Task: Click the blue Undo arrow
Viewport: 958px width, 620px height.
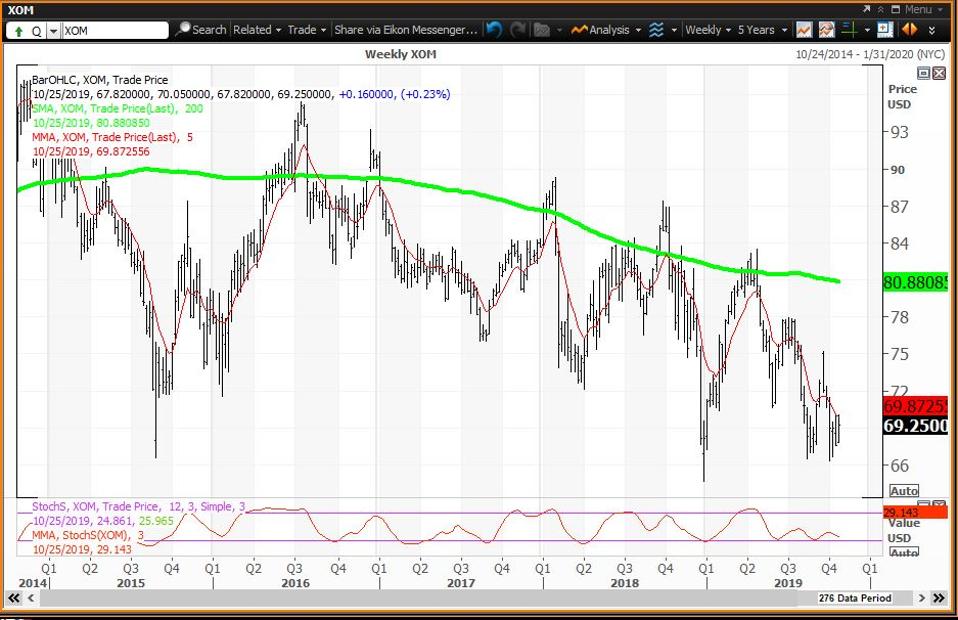Action: pyautogui.click(x=494, y=30)
